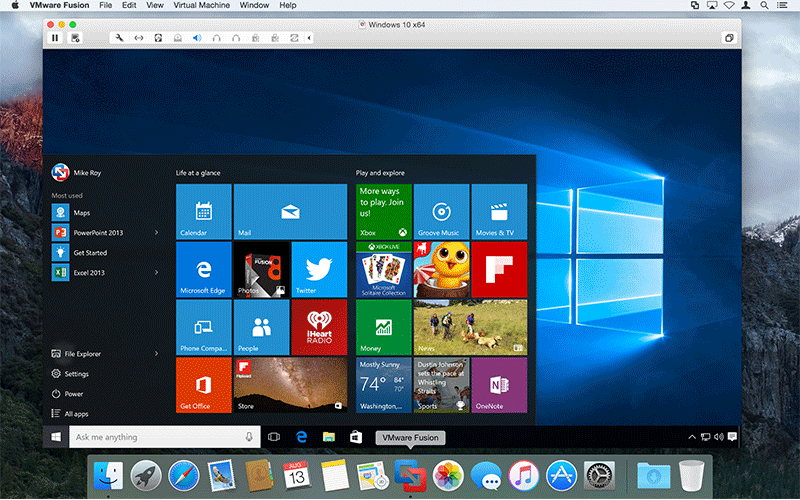Open the Sports tile
800x500 pixels.
441,385
